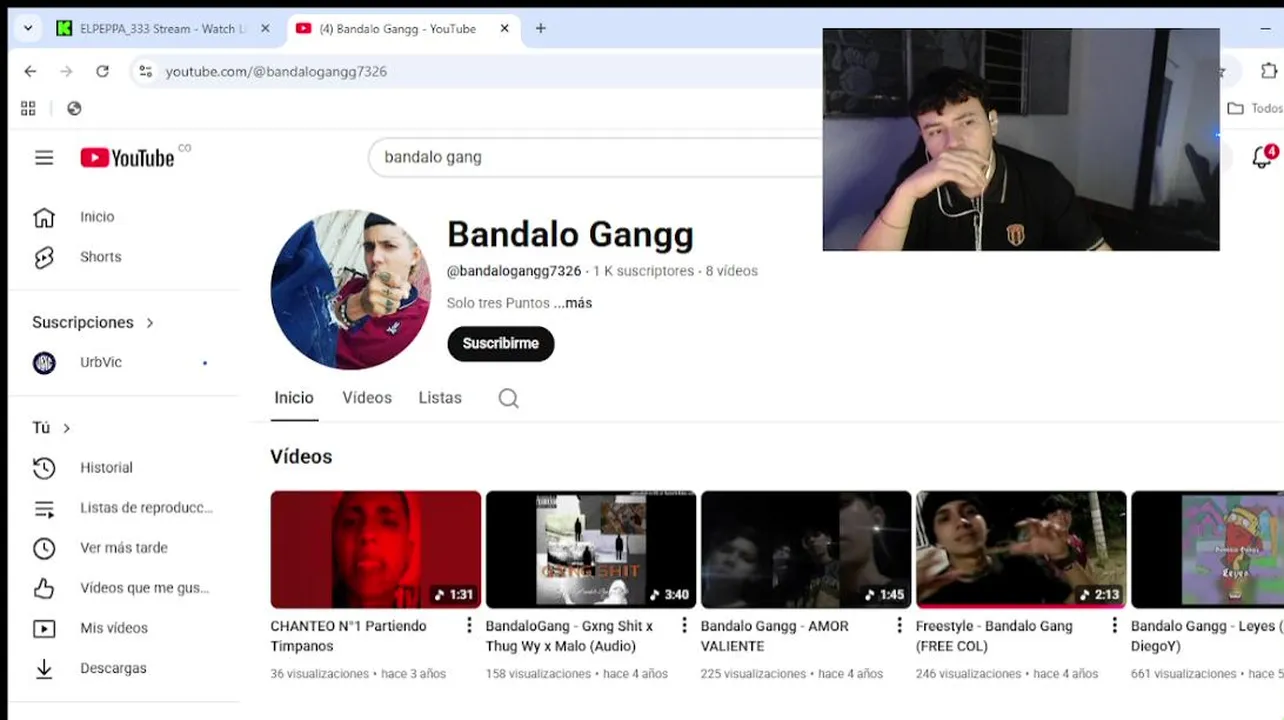
Task: Expand the Suscripciones section chevron
Action: [150, 323]
